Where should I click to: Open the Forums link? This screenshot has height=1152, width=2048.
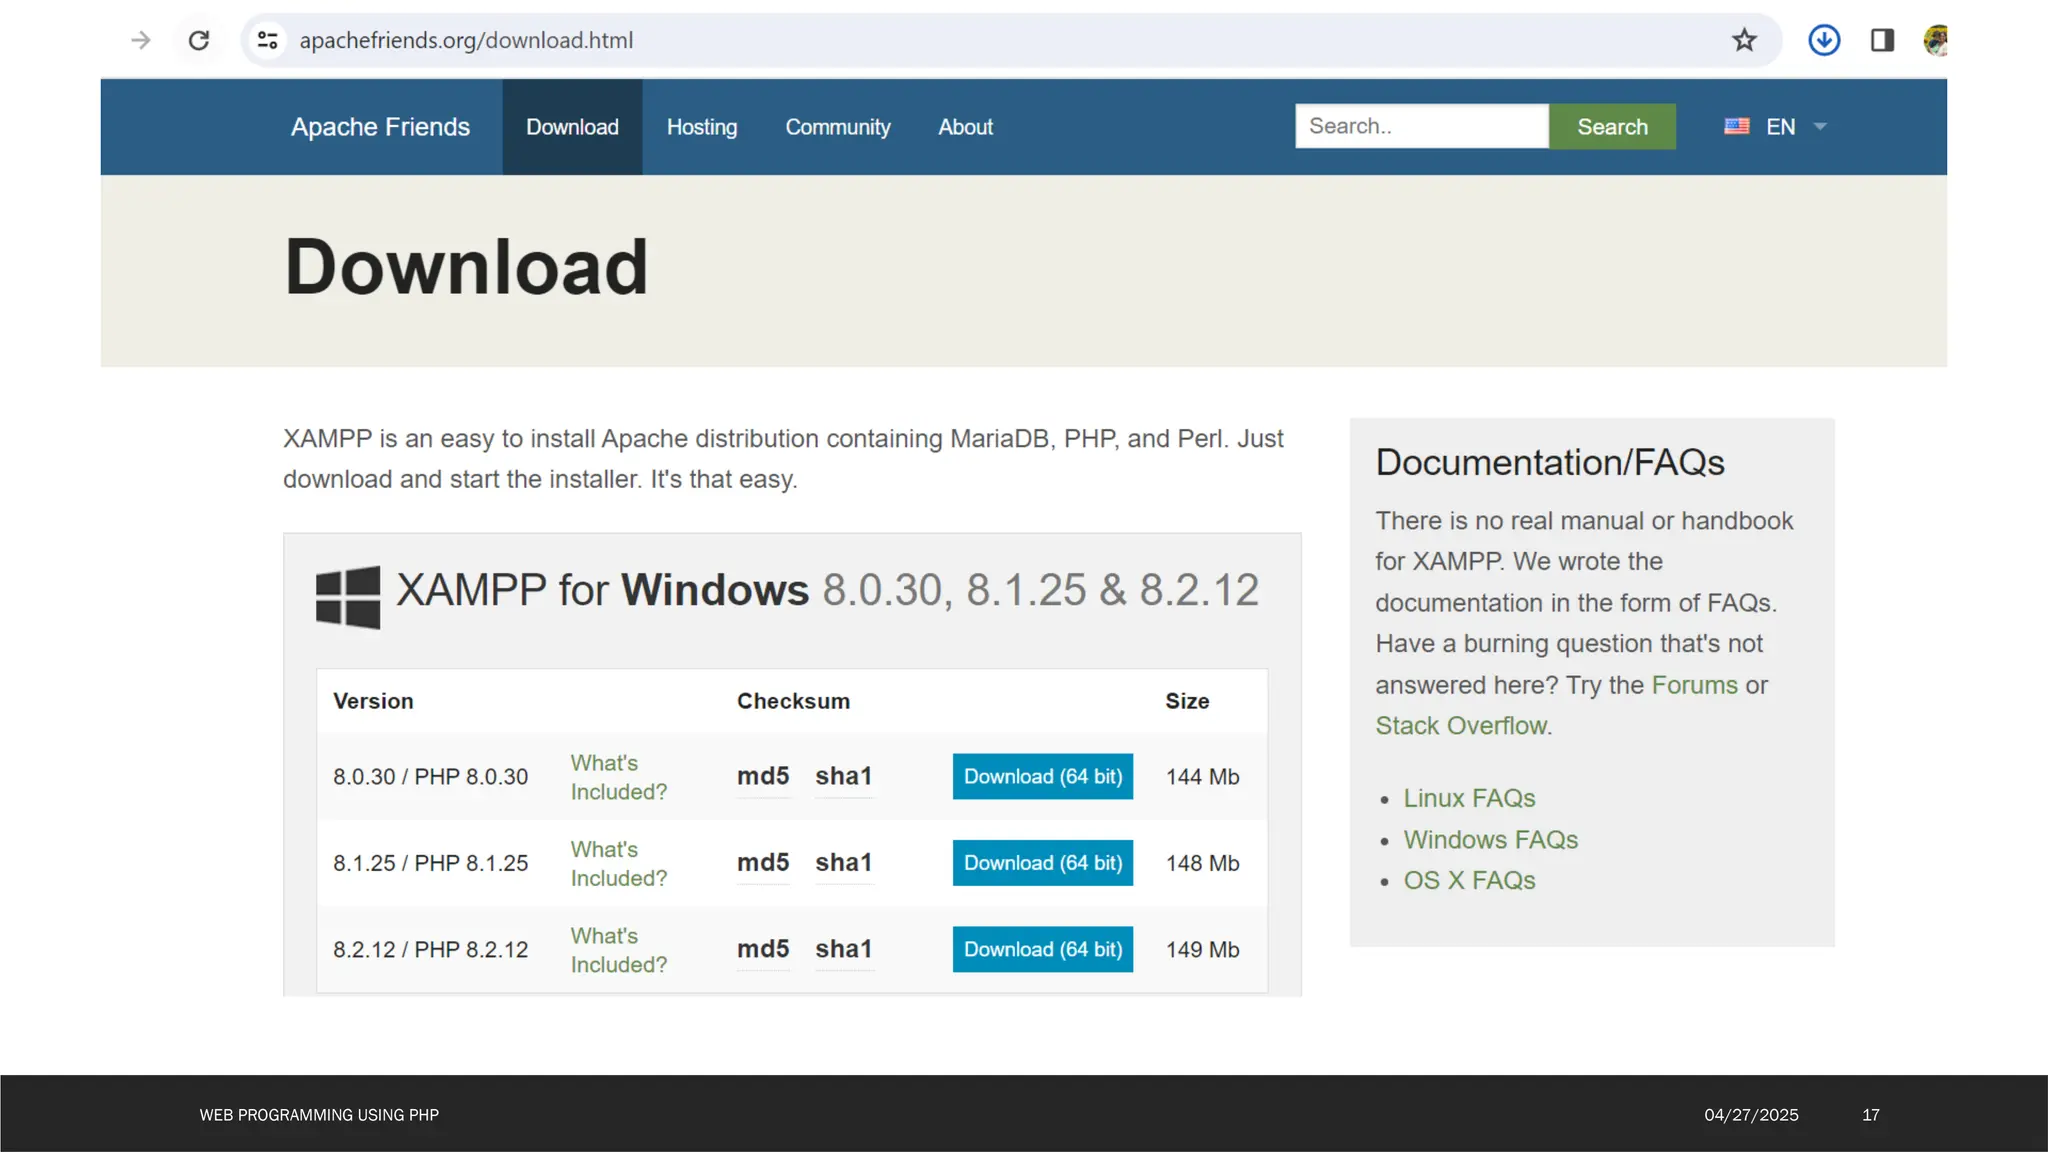click(x=1695, y=685)
